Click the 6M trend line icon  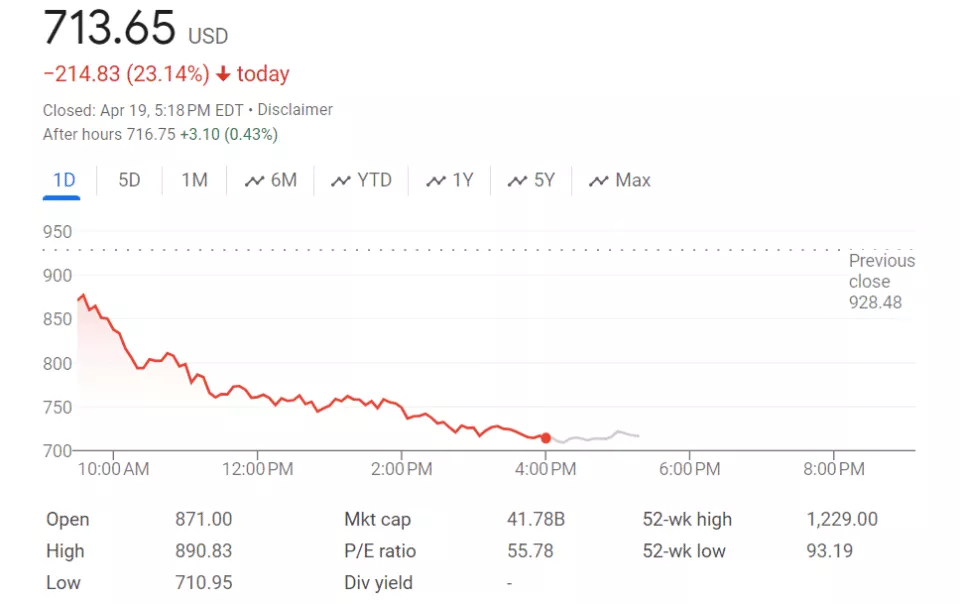click(255, 181)
